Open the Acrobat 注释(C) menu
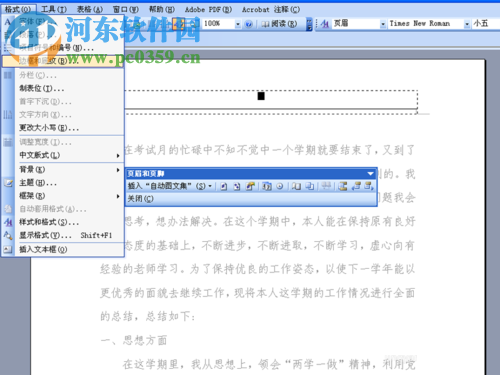This screenshot has height=375, width=500. (x=271, y=10)
